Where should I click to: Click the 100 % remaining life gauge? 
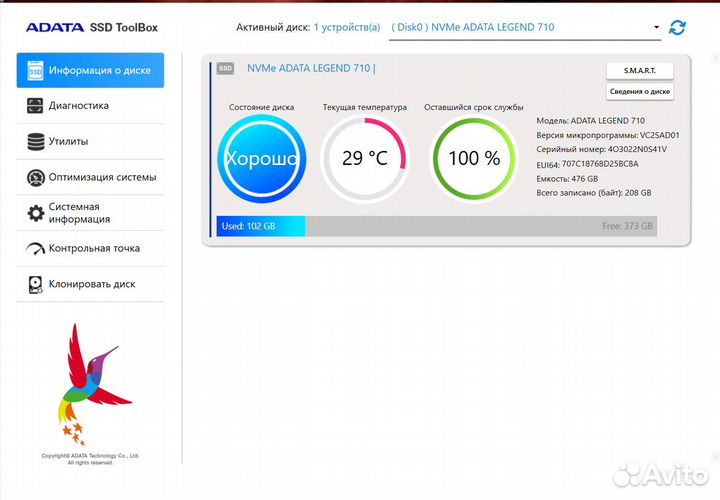click(x=473, y=158)
